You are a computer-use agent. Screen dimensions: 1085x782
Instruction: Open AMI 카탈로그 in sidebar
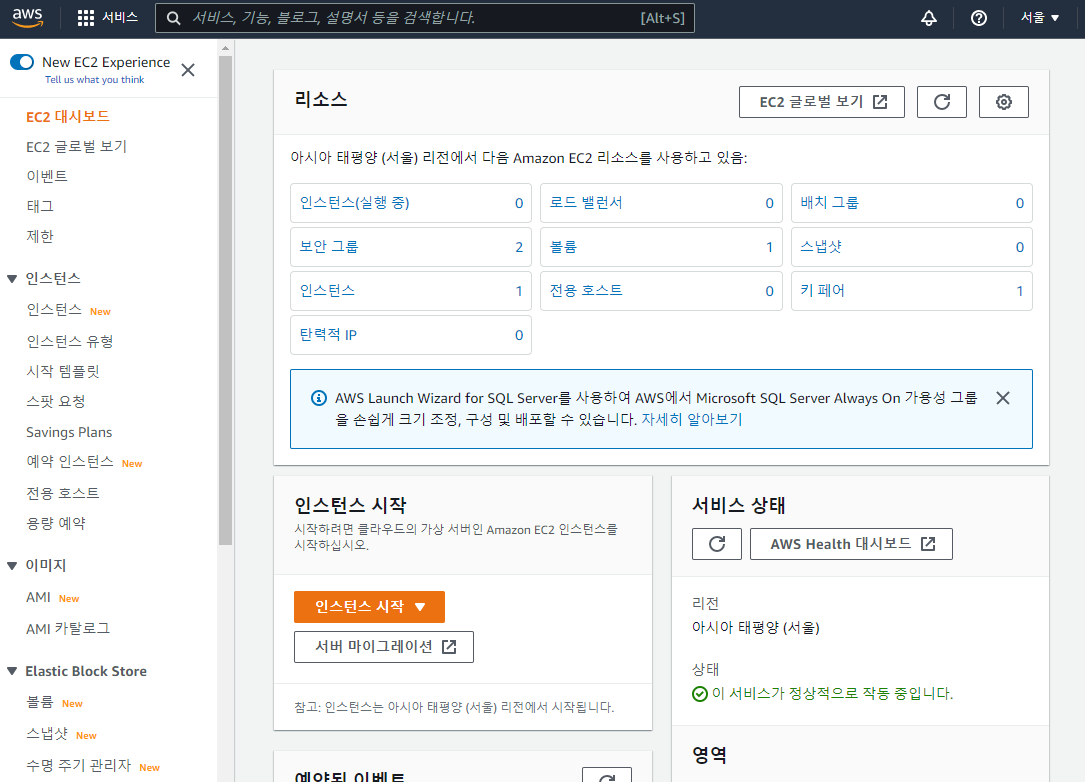(68, 628)
